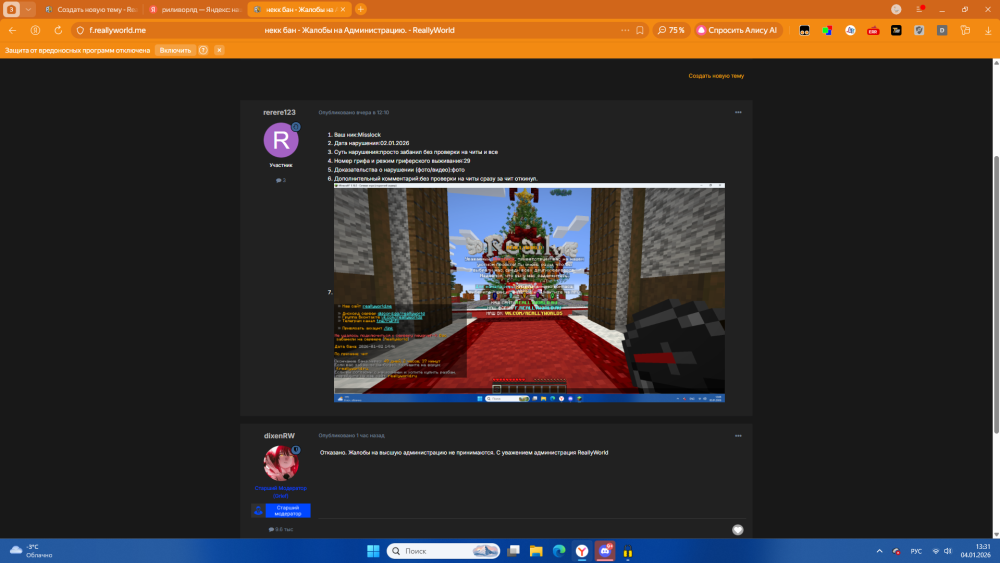Switch to the 'риливорлд — Яндекс' tab
This screenshot has height=563, width=1000.
coord(195,10)
